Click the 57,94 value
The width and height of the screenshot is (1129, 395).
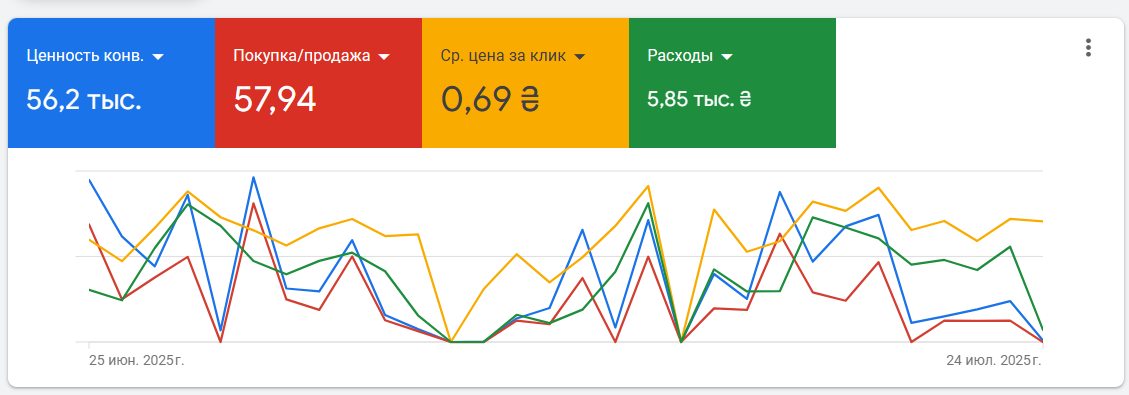(274, 99)
